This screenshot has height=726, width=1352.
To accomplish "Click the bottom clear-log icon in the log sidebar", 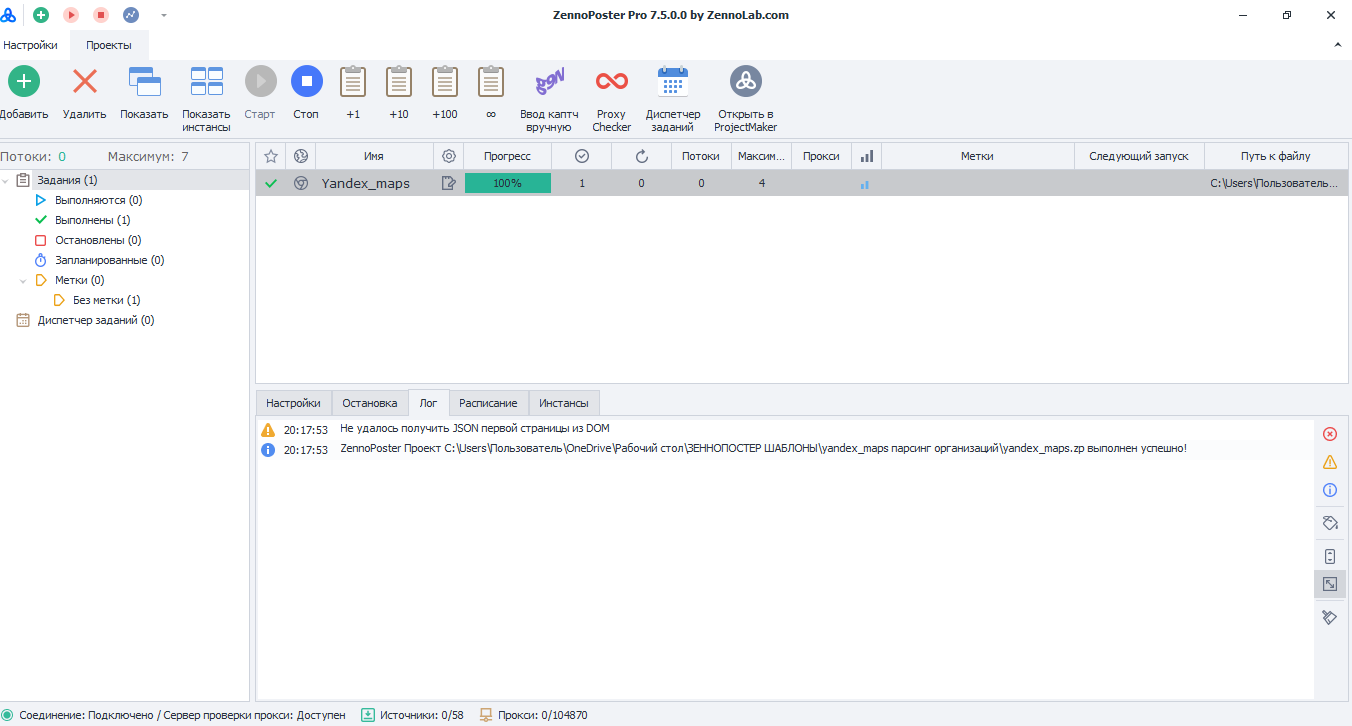I will point(1330,618).
